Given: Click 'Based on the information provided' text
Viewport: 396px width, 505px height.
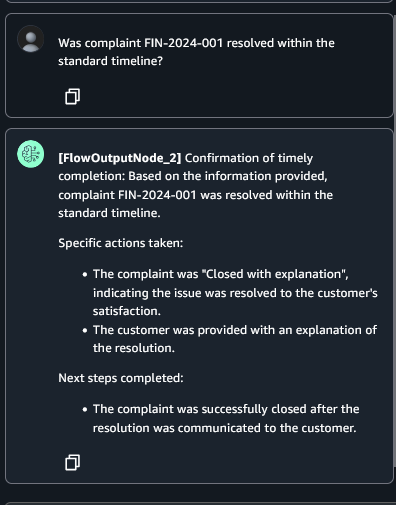Looking at the screenshot, I should 228,176.
